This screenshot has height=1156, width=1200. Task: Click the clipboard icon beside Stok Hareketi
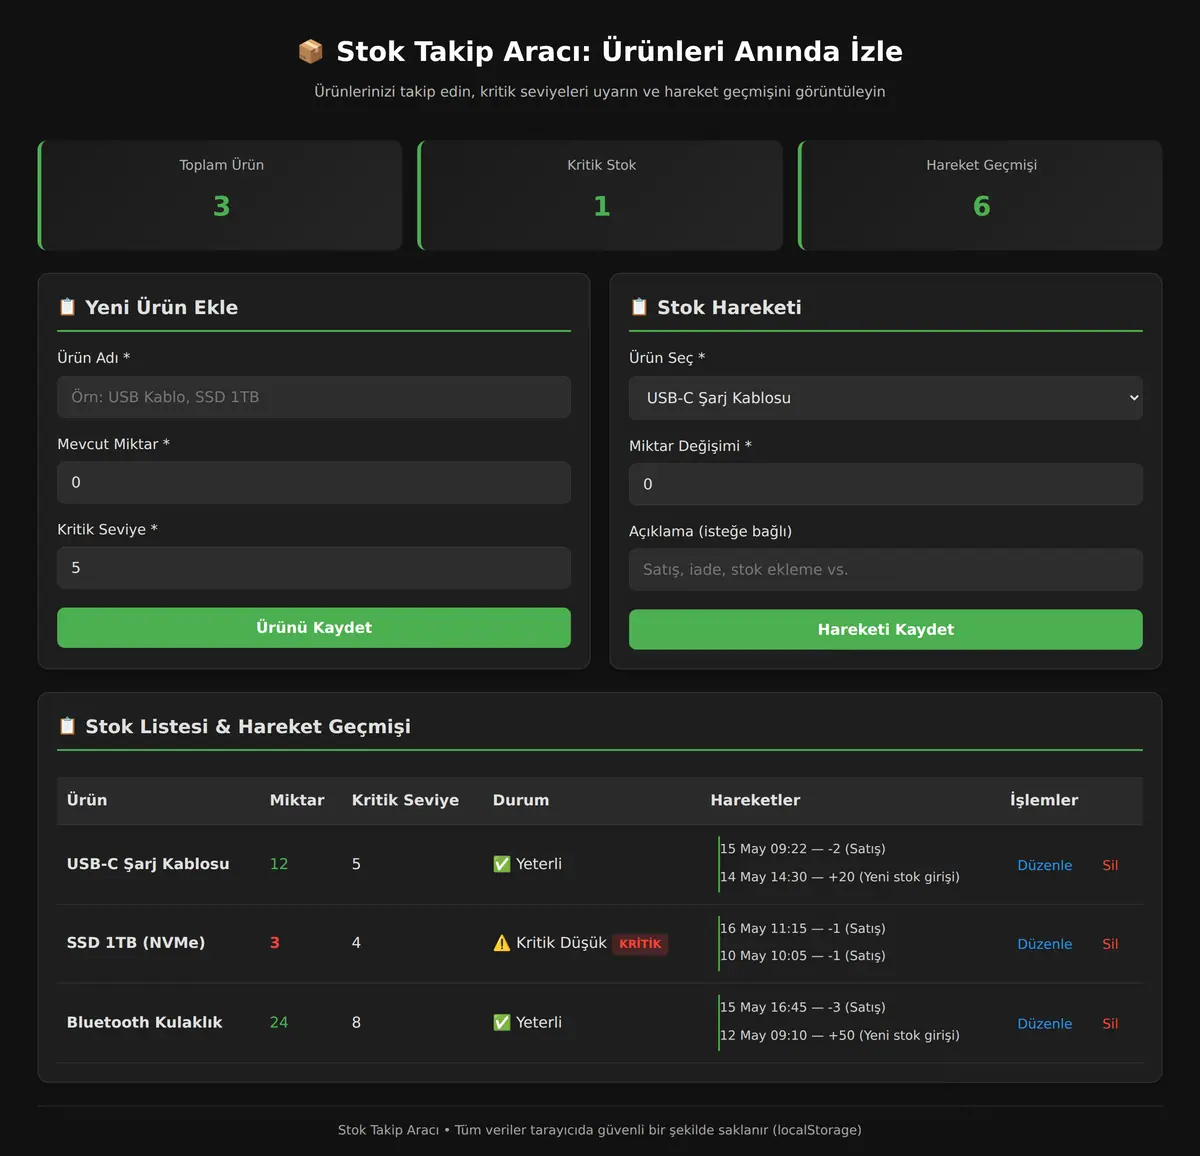639,307
